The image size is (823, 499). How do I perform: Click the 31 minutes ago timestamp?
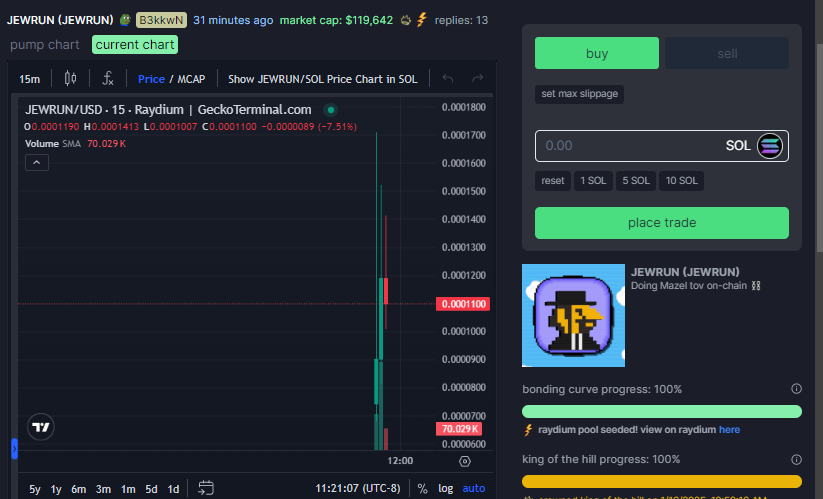[233, 20]
